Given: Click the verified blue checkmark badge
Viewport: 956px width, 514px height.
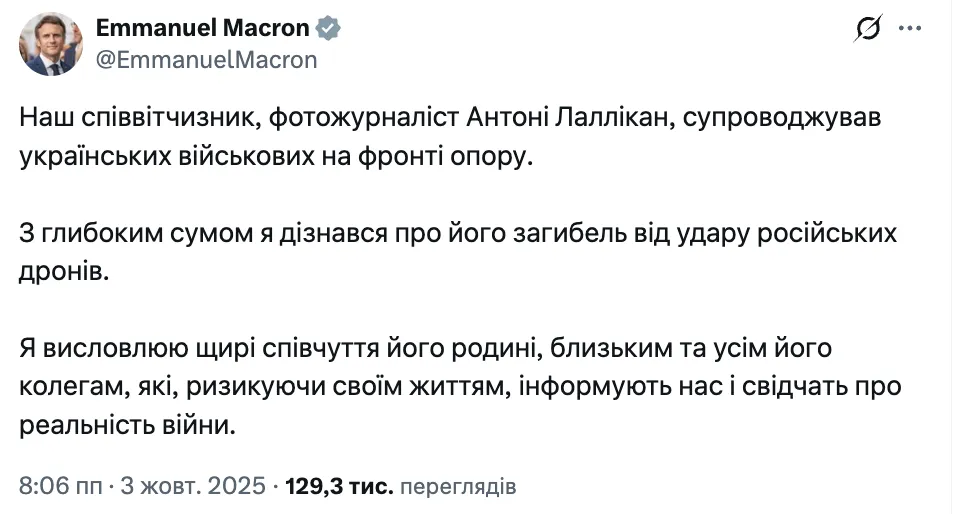Looking at the screenshot, I should (330, 30).
